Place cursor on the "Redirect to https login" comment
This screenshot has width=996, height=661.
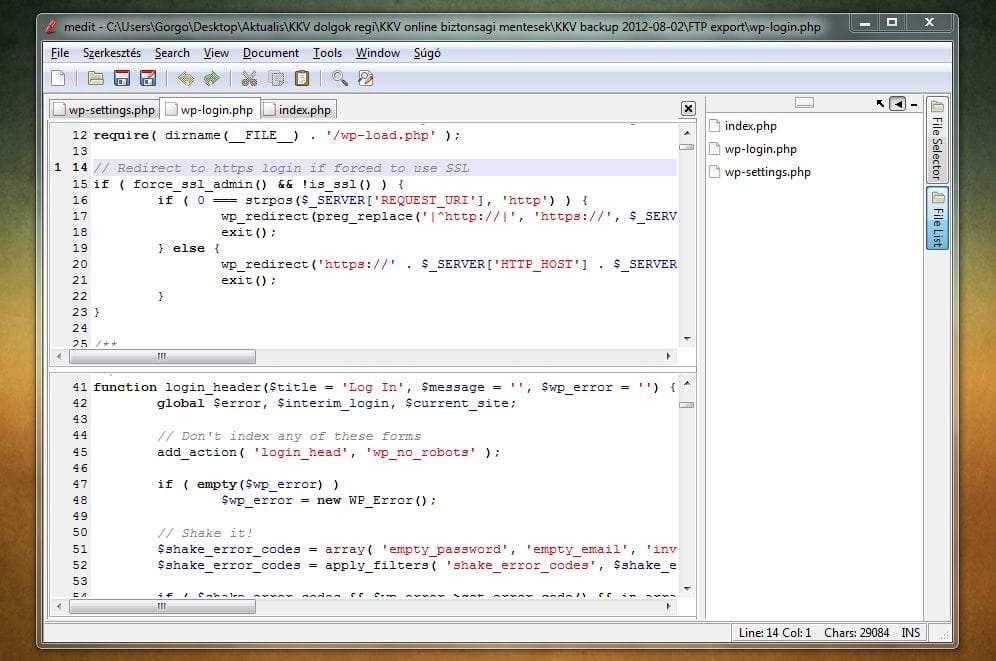[x=281, y=168]
